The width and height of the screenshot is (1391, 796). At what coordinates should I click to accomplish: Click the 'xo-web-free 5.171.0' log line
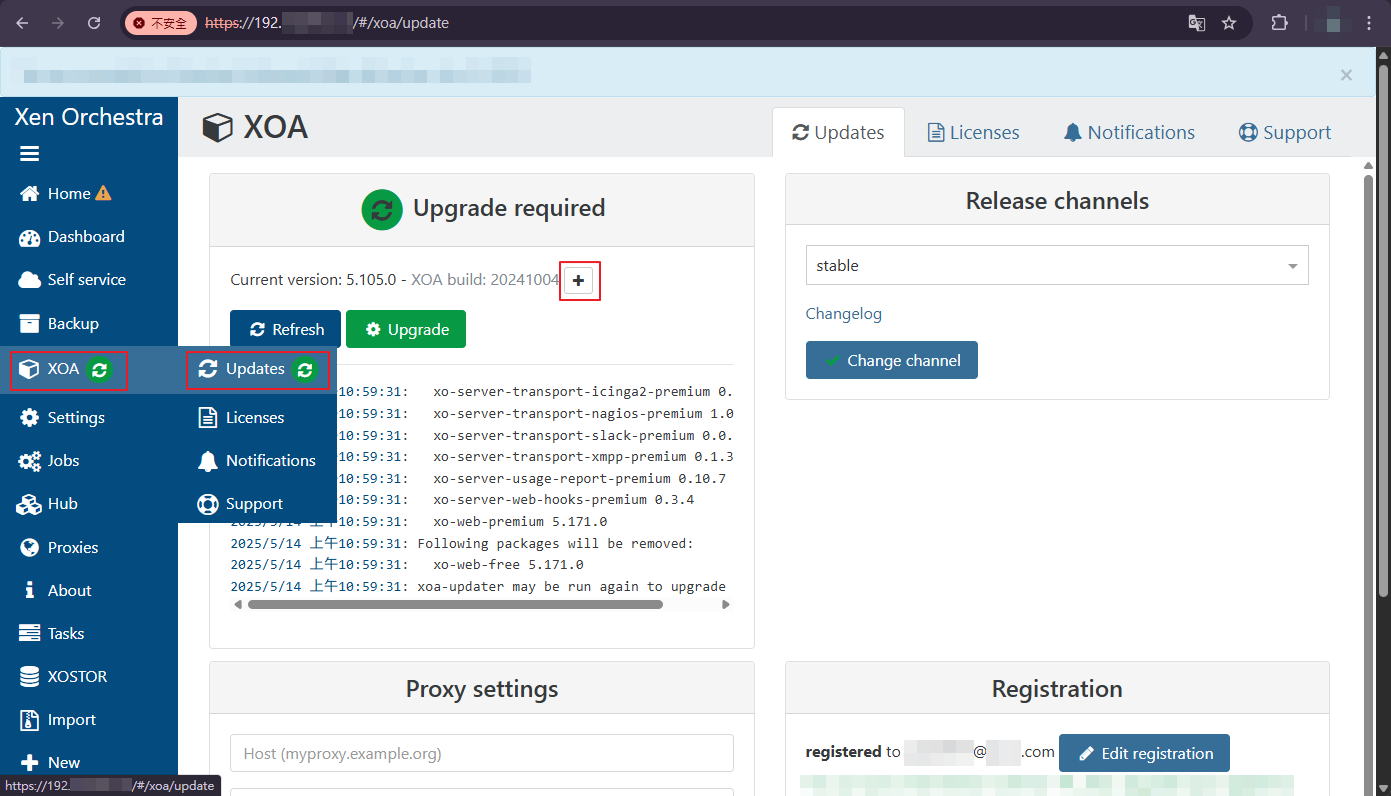point(508,565)
